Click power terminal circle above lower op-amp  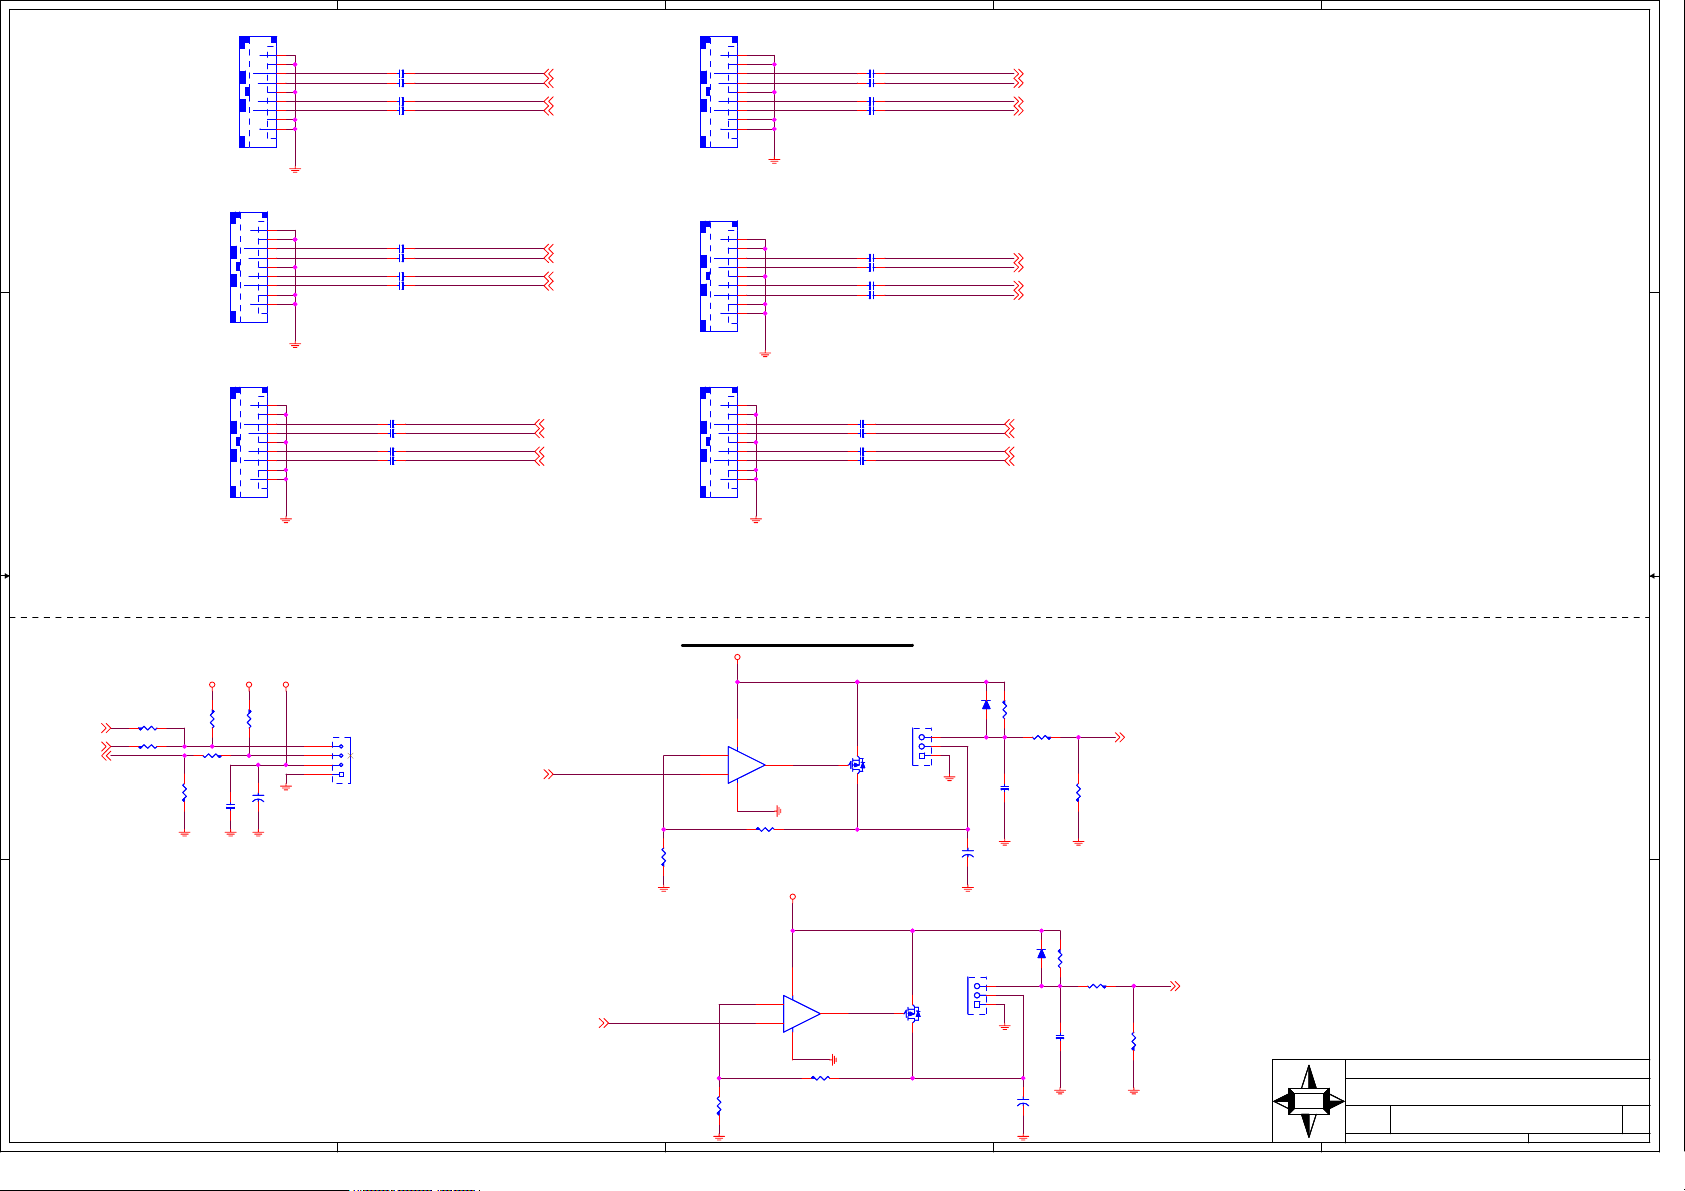[x=793, y=897]
